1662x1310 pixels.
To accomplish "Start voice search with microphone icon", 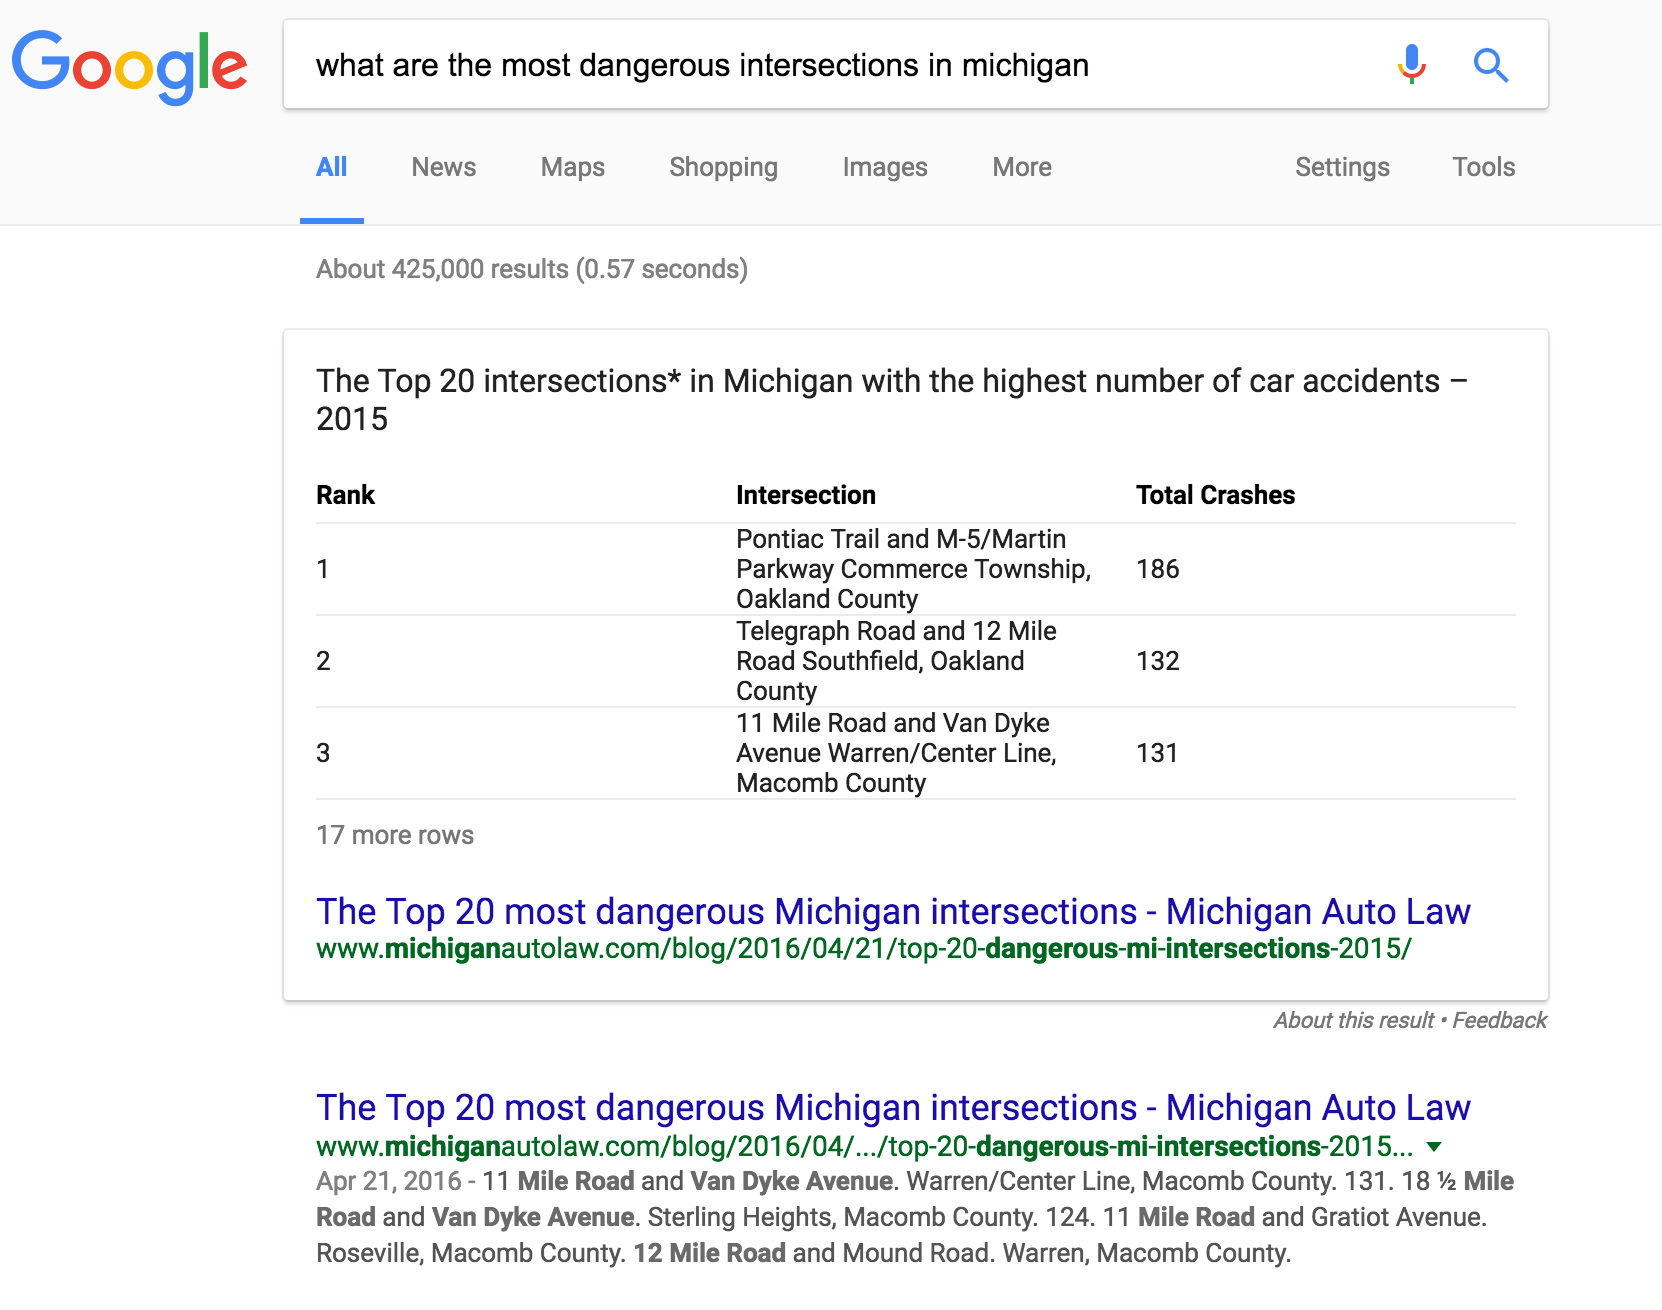I will [x=1411, y=65].
